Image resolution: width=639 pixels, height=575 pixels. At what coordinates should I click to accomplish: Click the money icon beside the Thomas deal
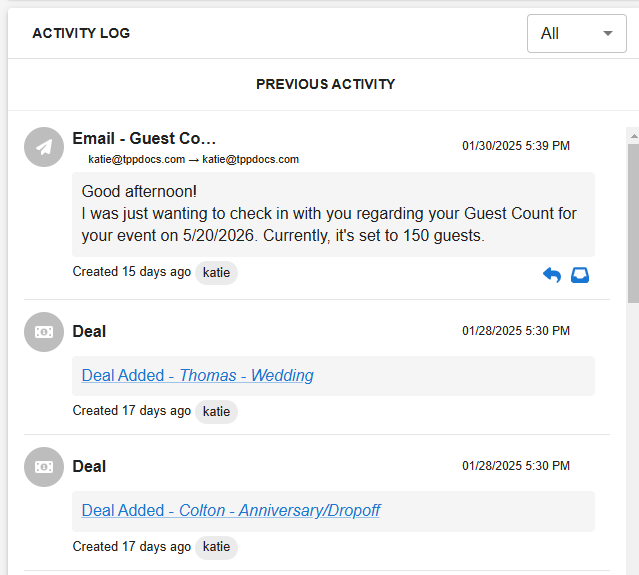[44, 332]
